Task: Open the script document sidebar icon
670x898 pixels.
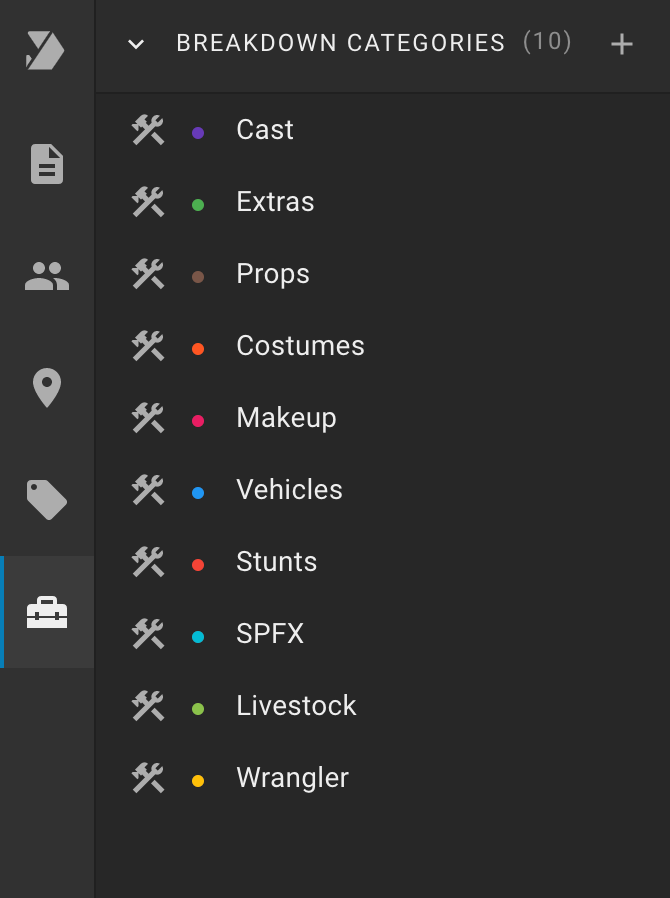Action: pos(47,164)
